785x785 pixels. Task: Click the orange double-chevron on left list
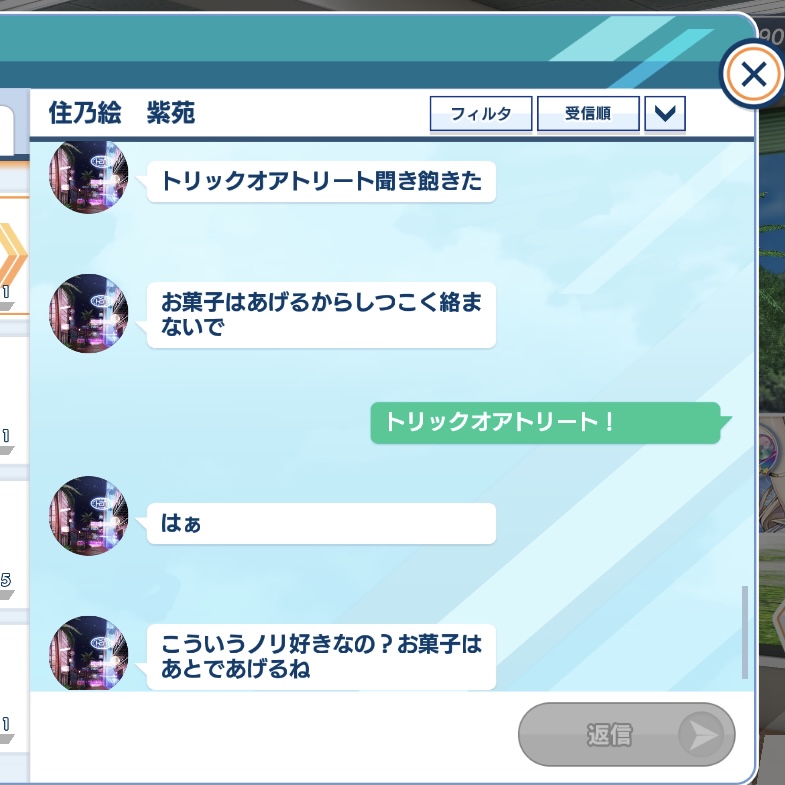(13, 255)
